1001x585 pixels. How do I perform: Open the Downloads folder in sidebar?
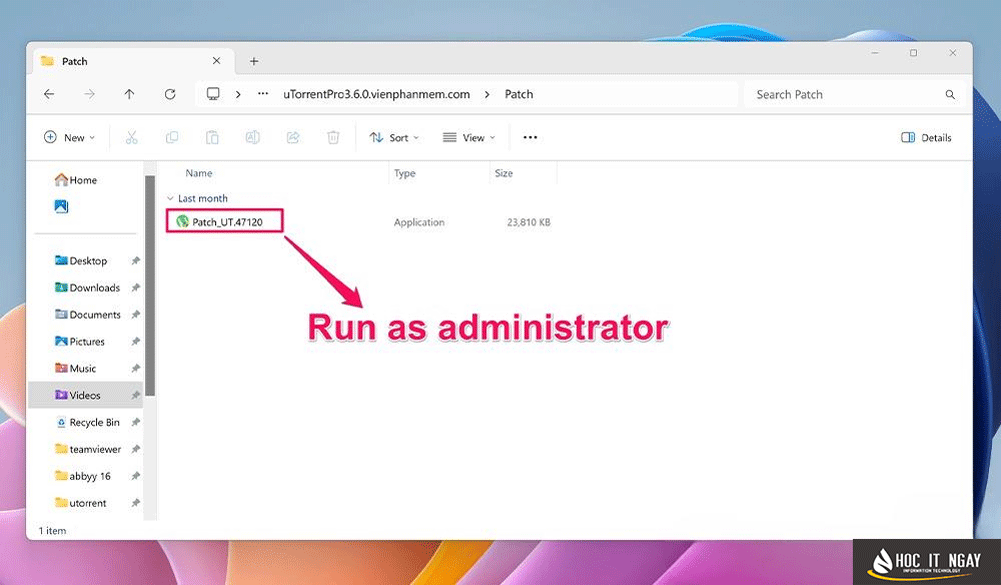point(87,287)
